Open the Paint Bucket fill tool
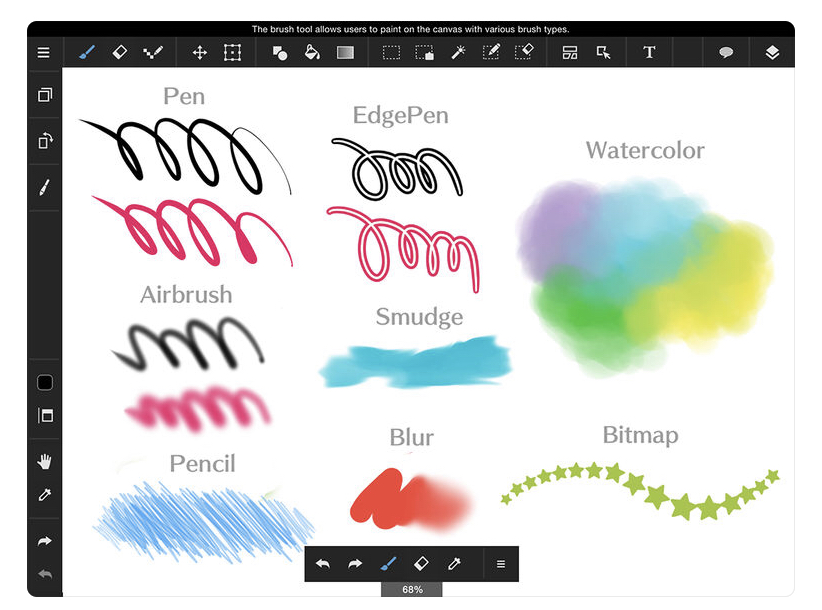The image size is (822, 610). [x=312, y=52]
